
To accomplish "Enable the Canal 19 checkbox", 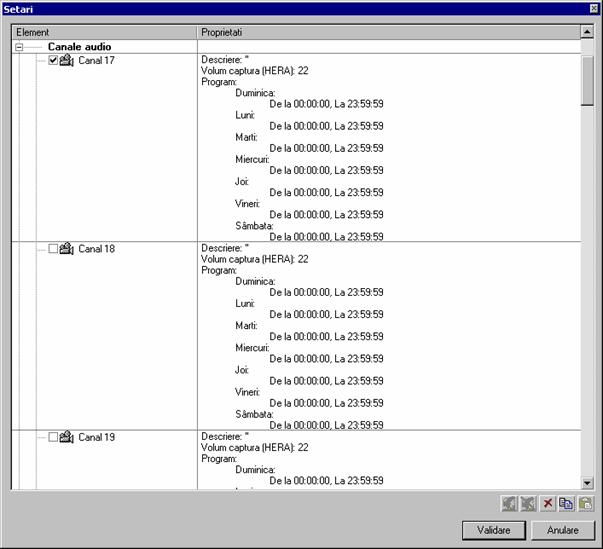I will point(54,436).
